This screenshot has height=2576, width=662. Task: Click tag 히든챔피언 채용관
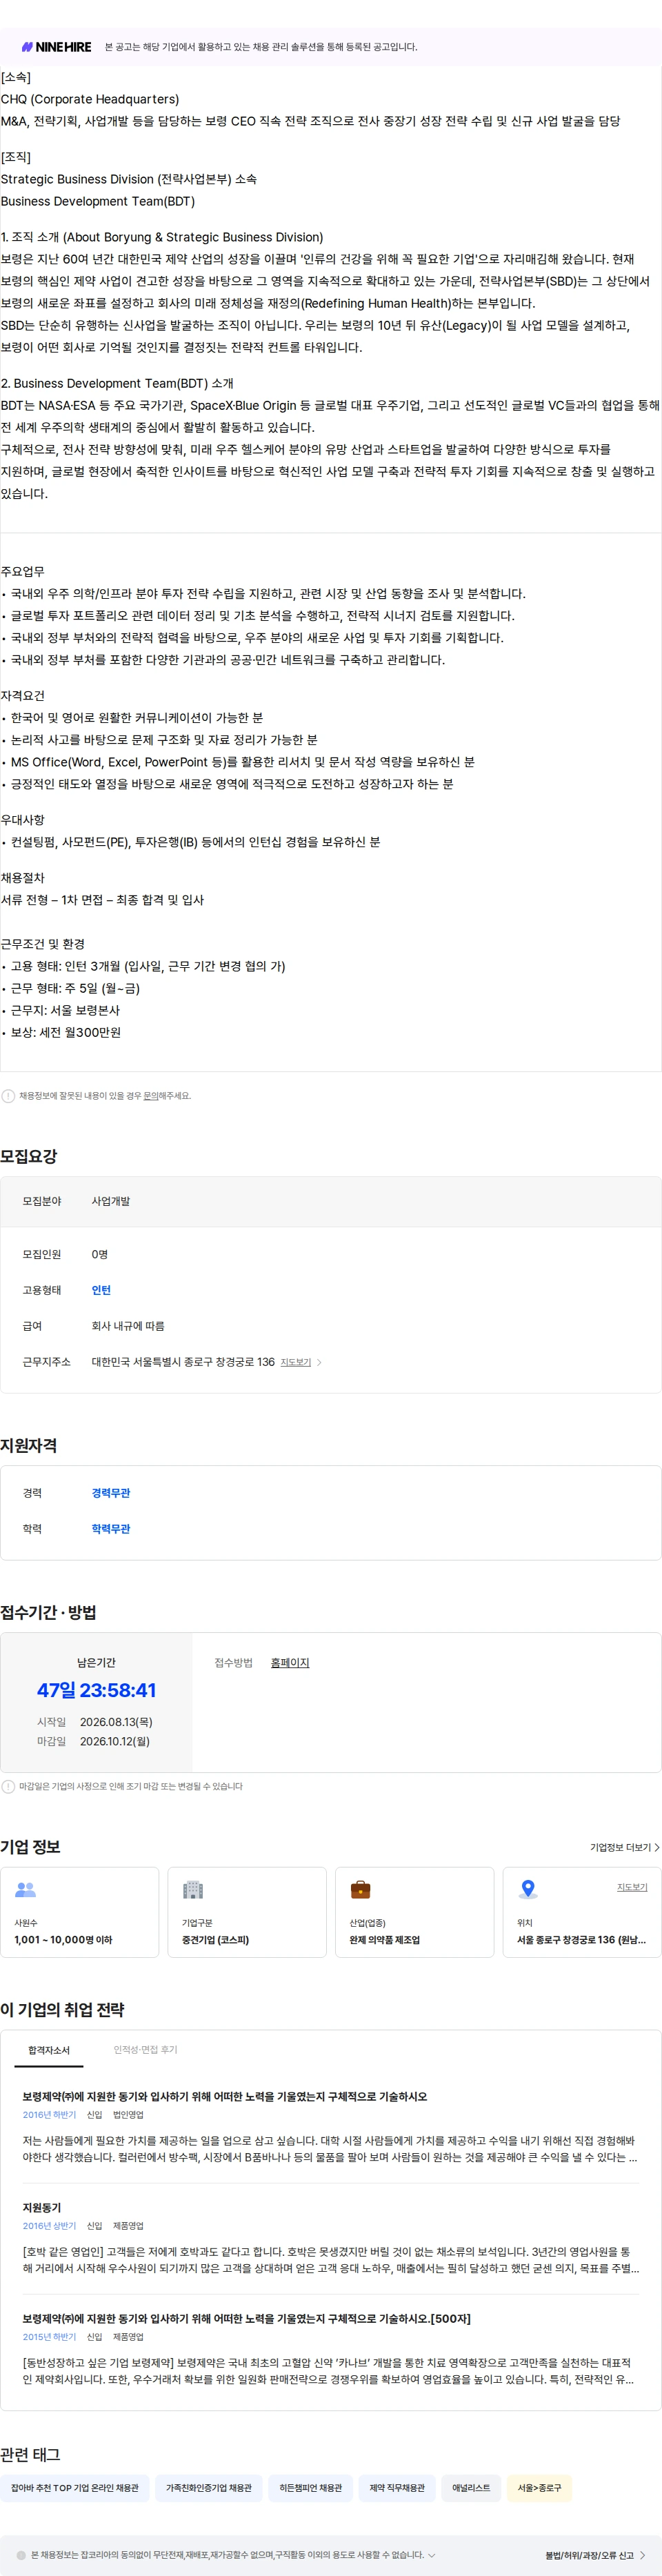click(310, 2488)
